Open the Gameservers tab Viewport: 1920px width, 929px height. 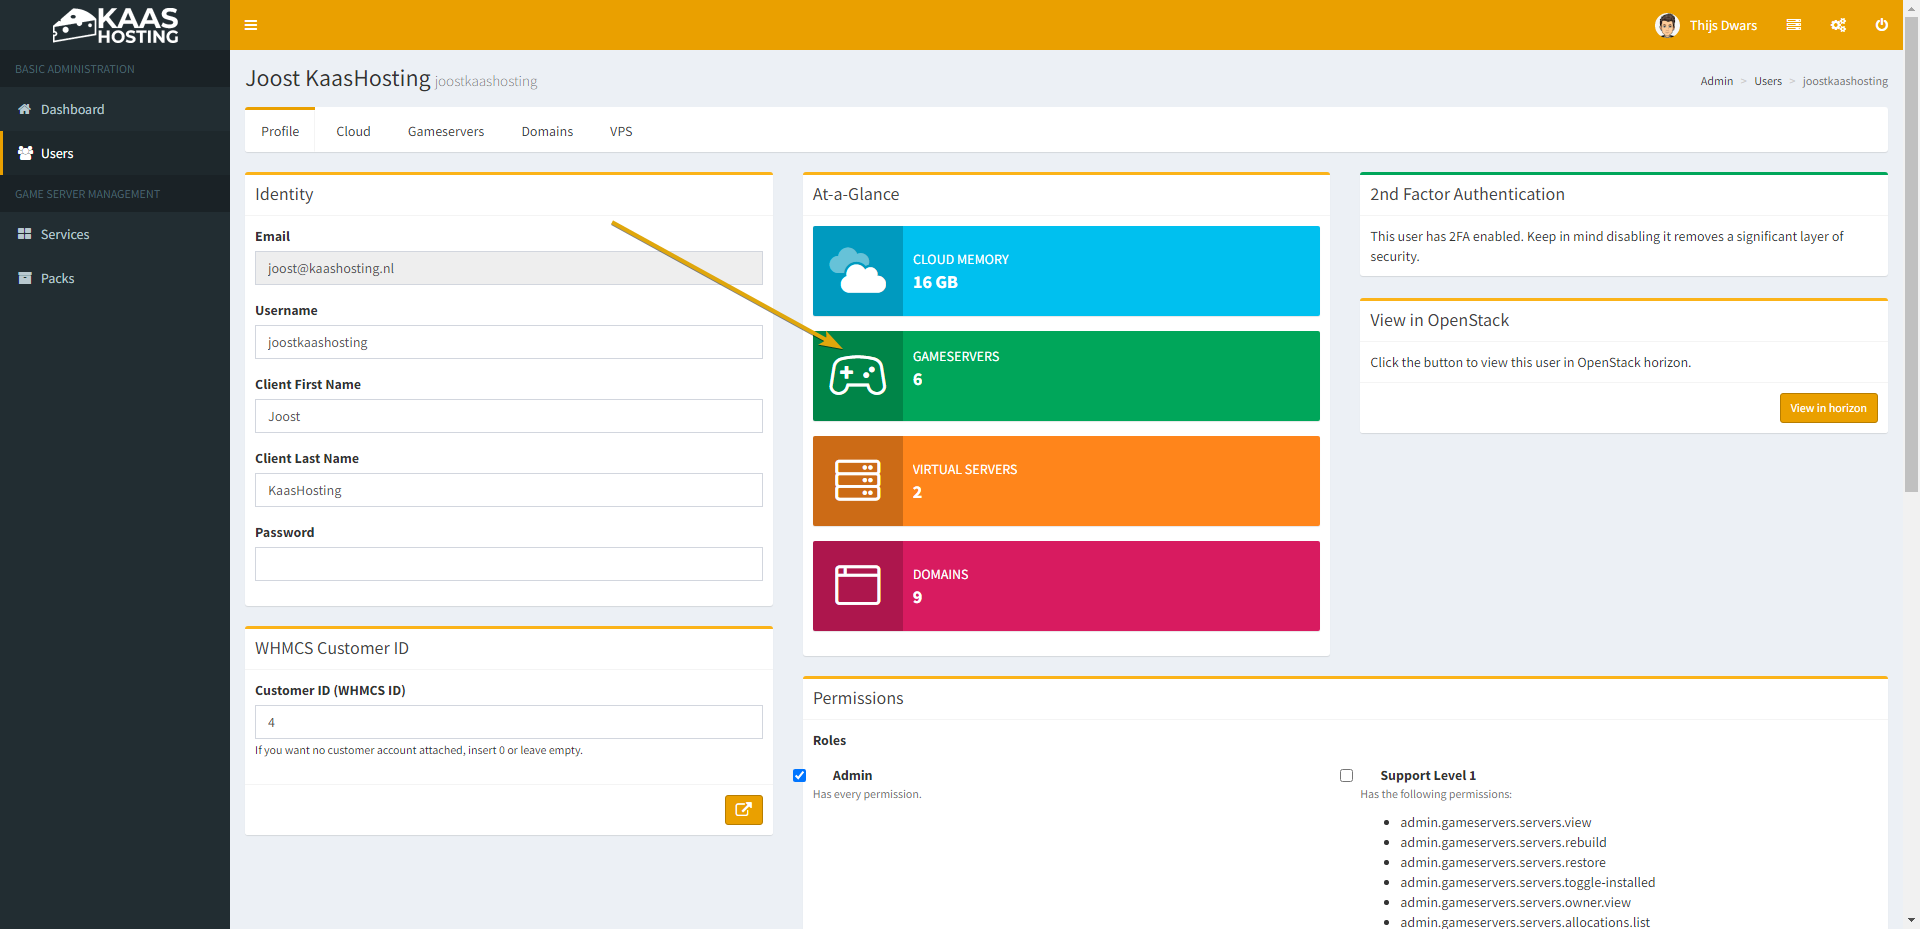pyautogui.click(x=445, y=131)
